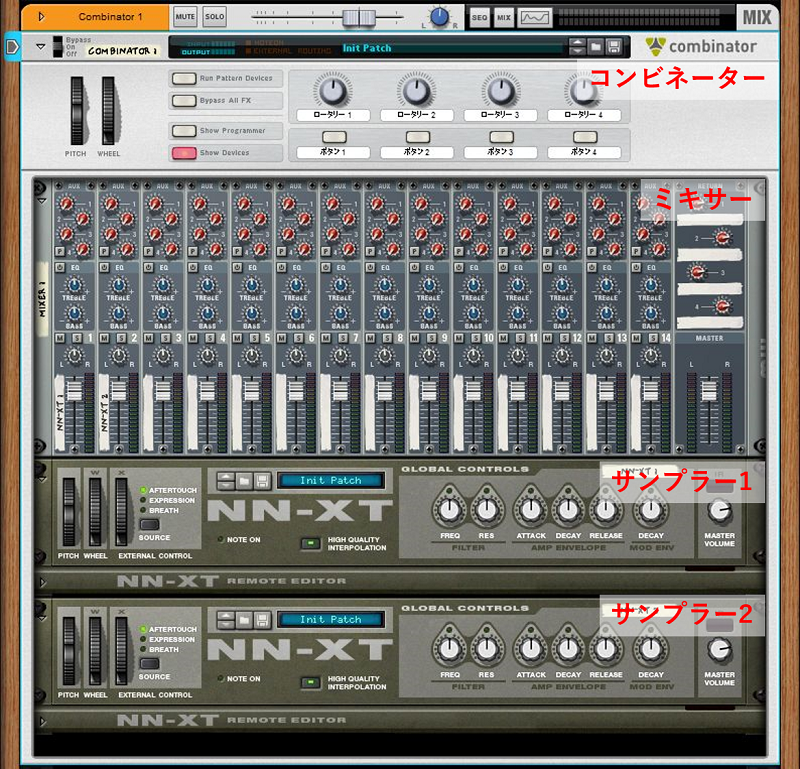The image size is (800, 769).
Task: Click the Combinator browse patch folder icon
Action: point(595,47)
